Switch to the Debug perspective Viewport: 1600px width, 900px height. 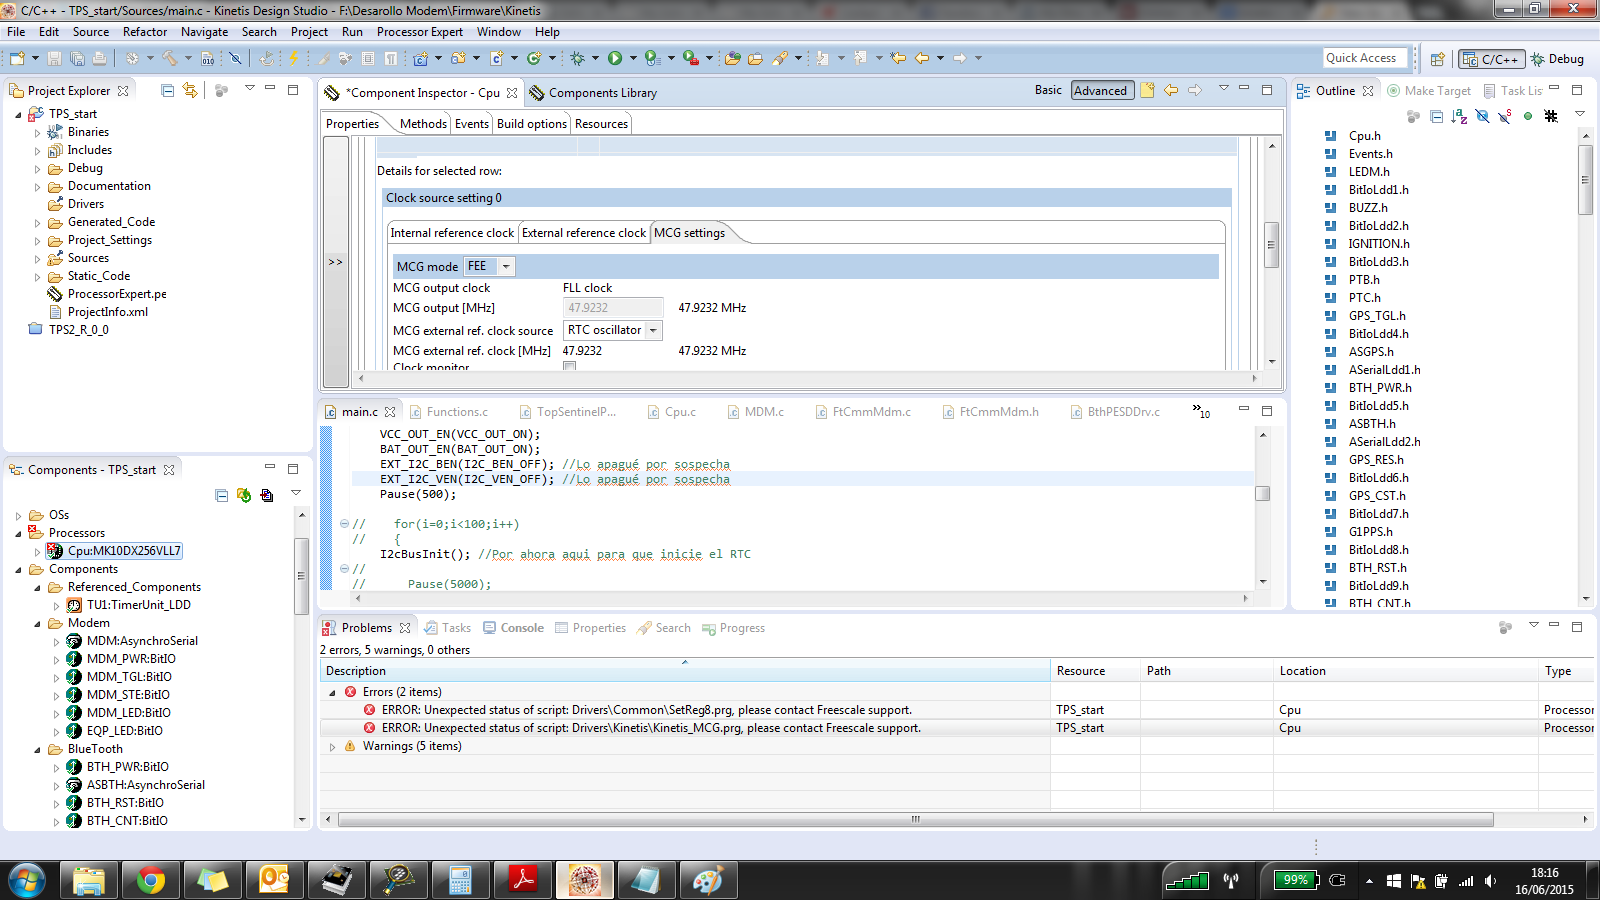(x=1557, y=59)
